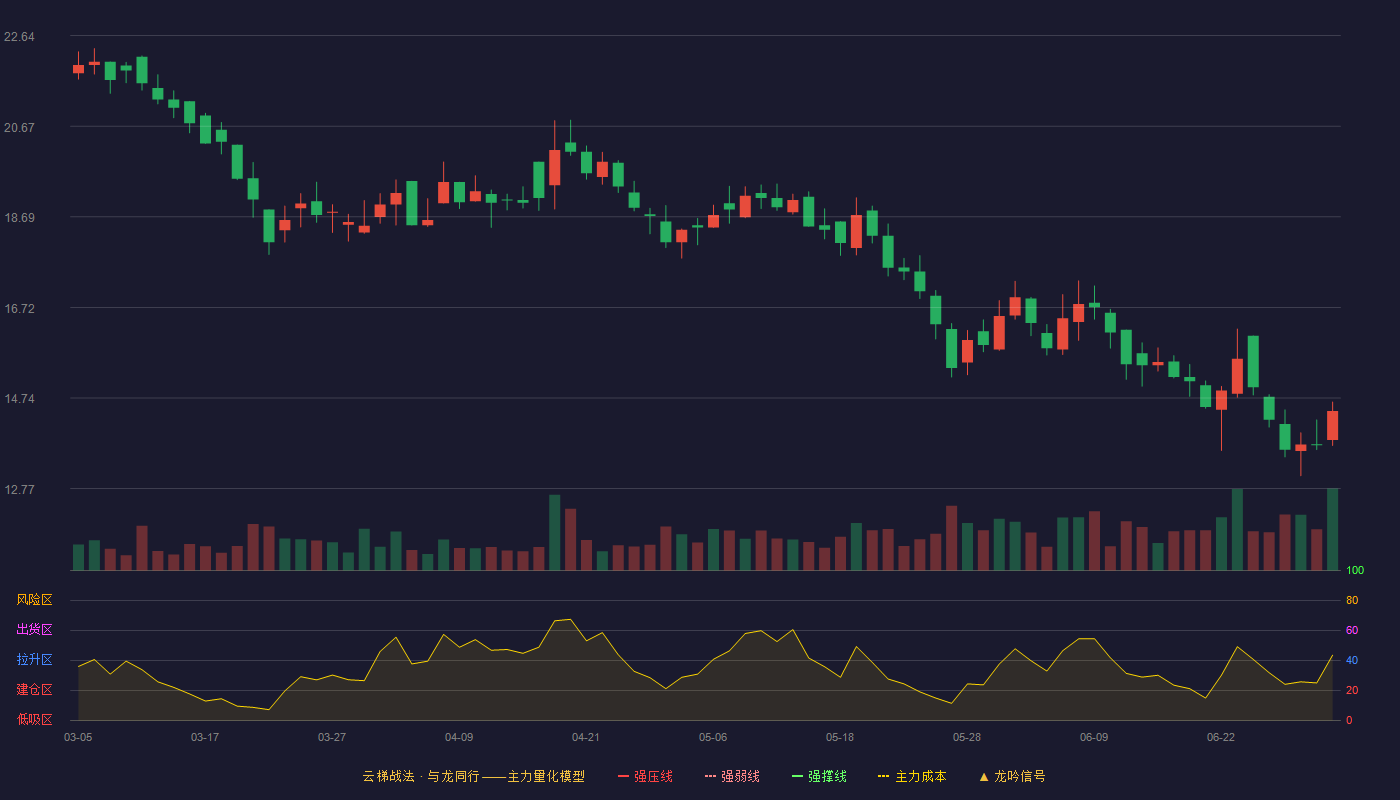1400x800 pixels.
Task: Select the 05-06 date label
Action: click(x=713, y=737)
